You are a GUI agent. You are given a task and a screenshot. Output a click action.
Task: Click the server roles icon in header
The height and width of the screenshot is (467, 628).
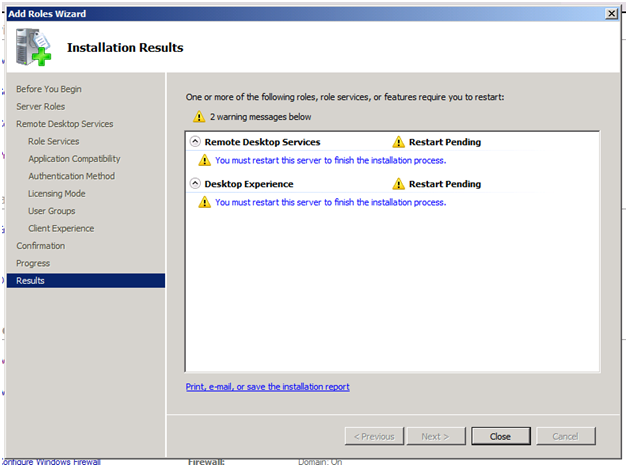tap(33, 46)
